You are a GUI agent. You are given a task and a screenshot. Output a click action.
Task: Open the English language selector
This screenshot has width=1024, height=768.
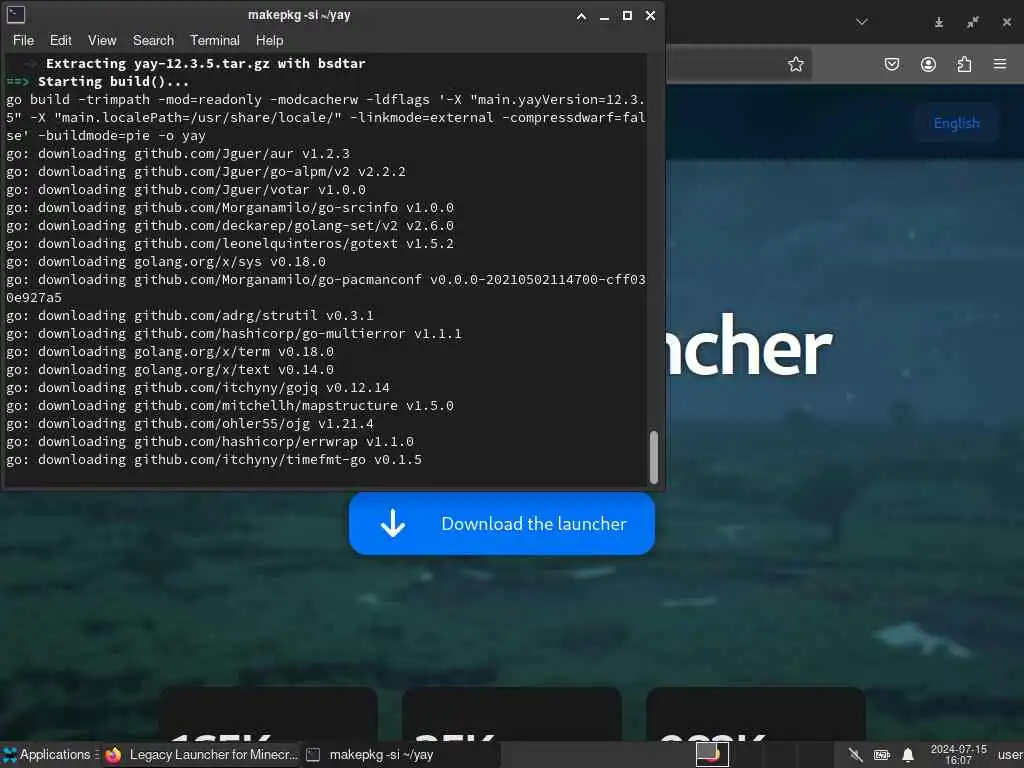[x=956, y=123]
